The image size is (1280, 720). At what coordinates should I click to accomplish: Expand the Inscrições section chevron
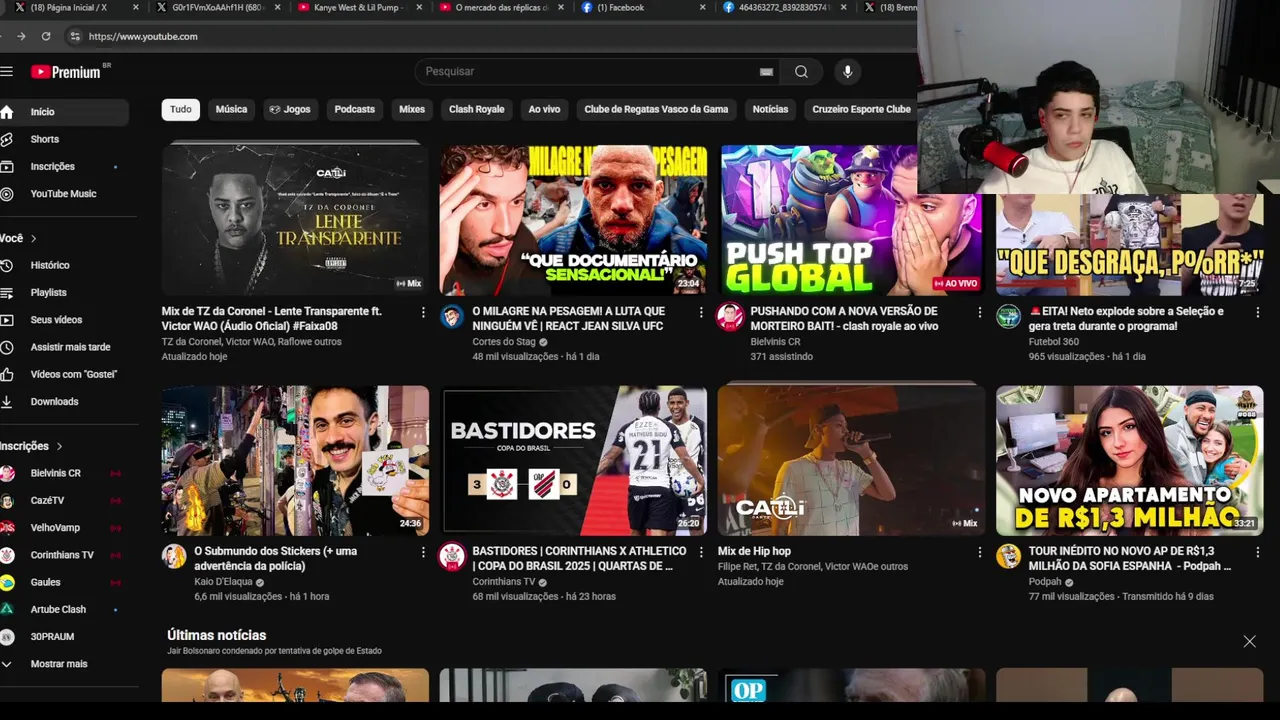coord(59,446)
